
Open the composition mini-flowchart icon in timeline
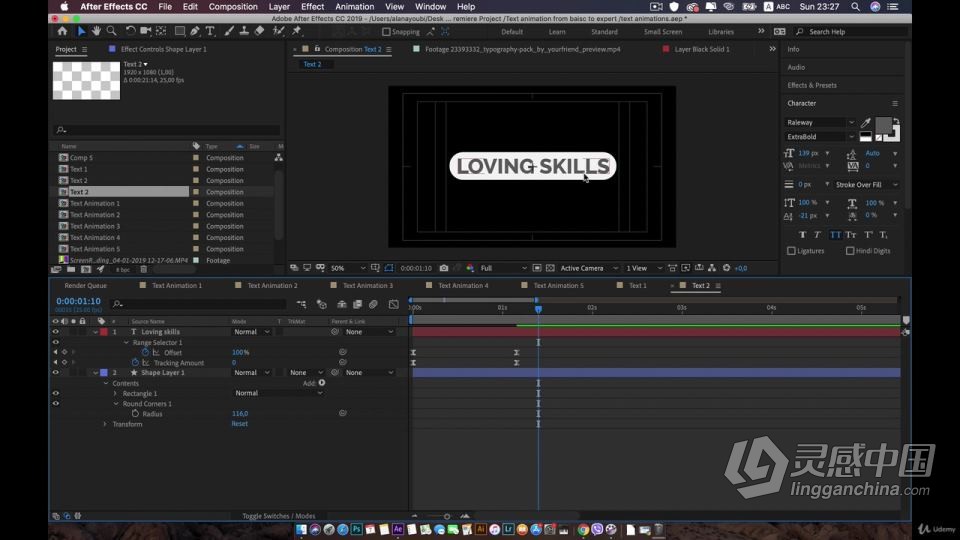(301, 304)
